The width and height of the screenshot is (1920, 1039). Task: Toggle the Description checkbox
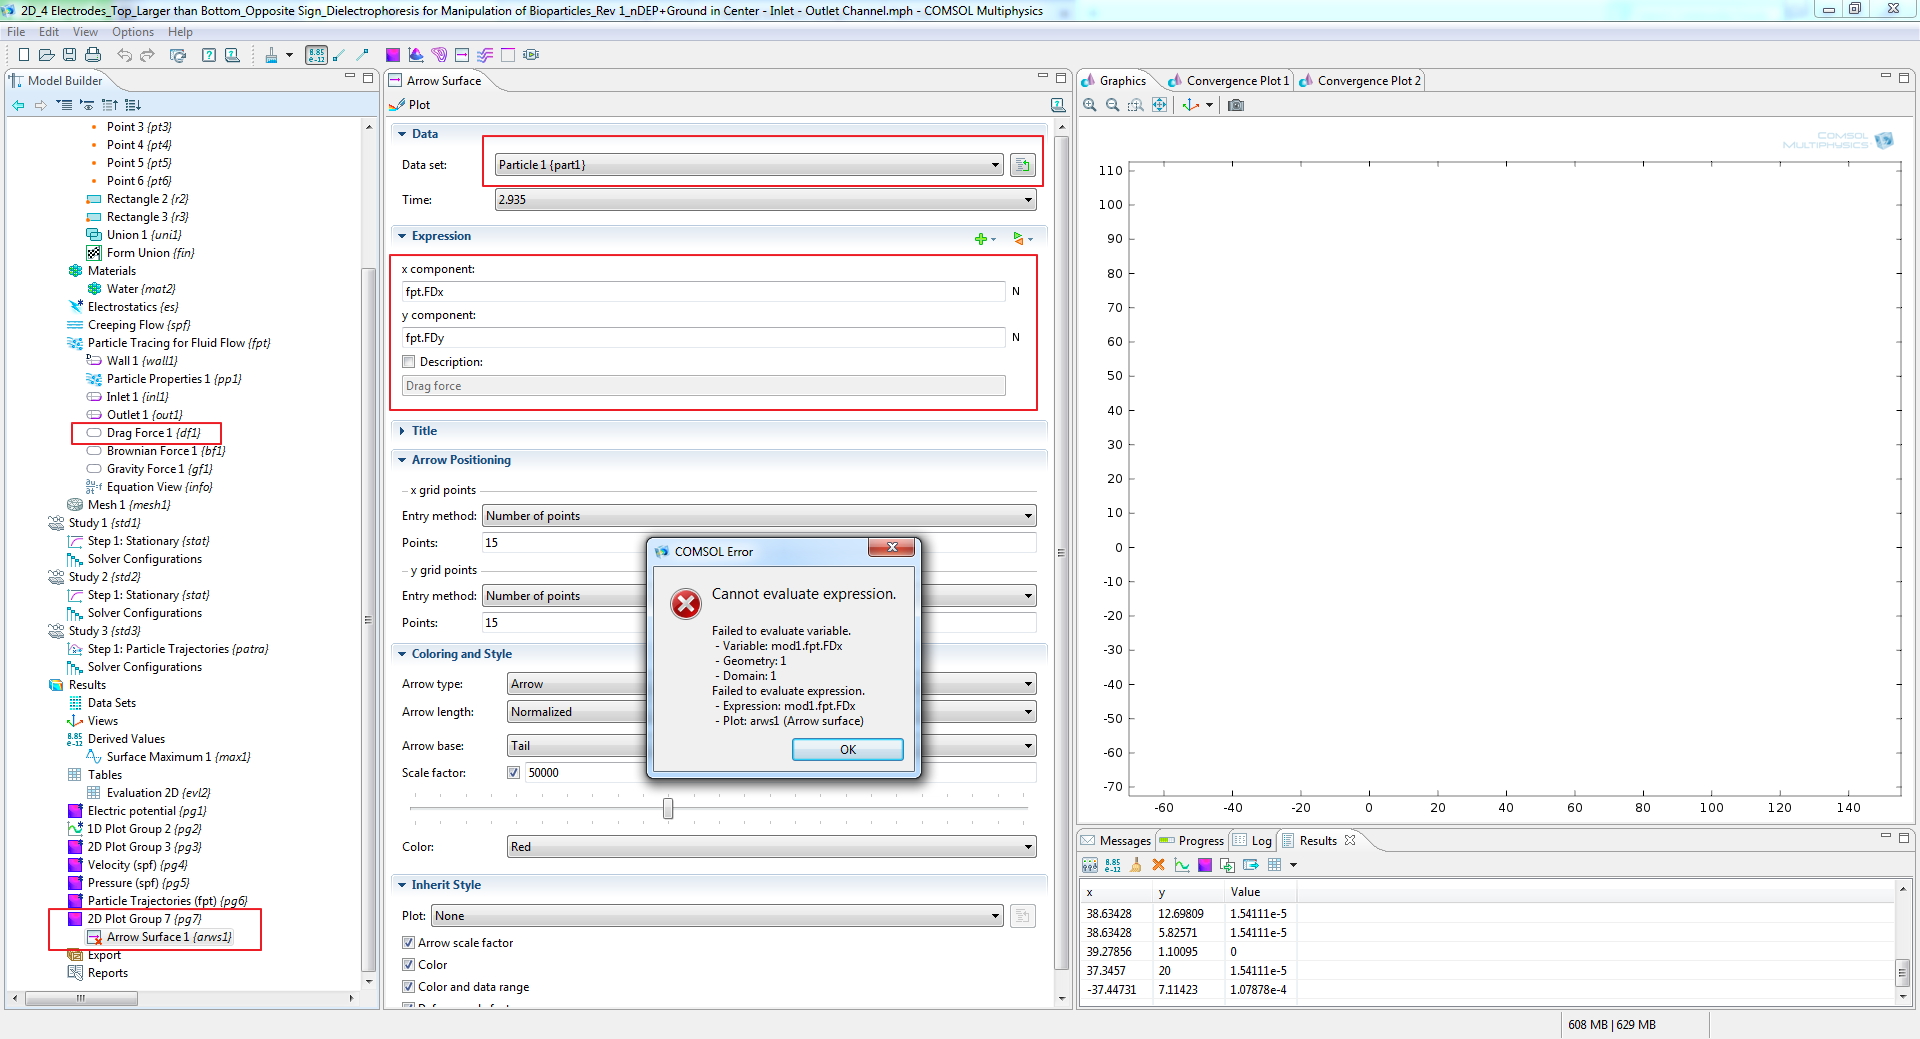click(408, 362)
